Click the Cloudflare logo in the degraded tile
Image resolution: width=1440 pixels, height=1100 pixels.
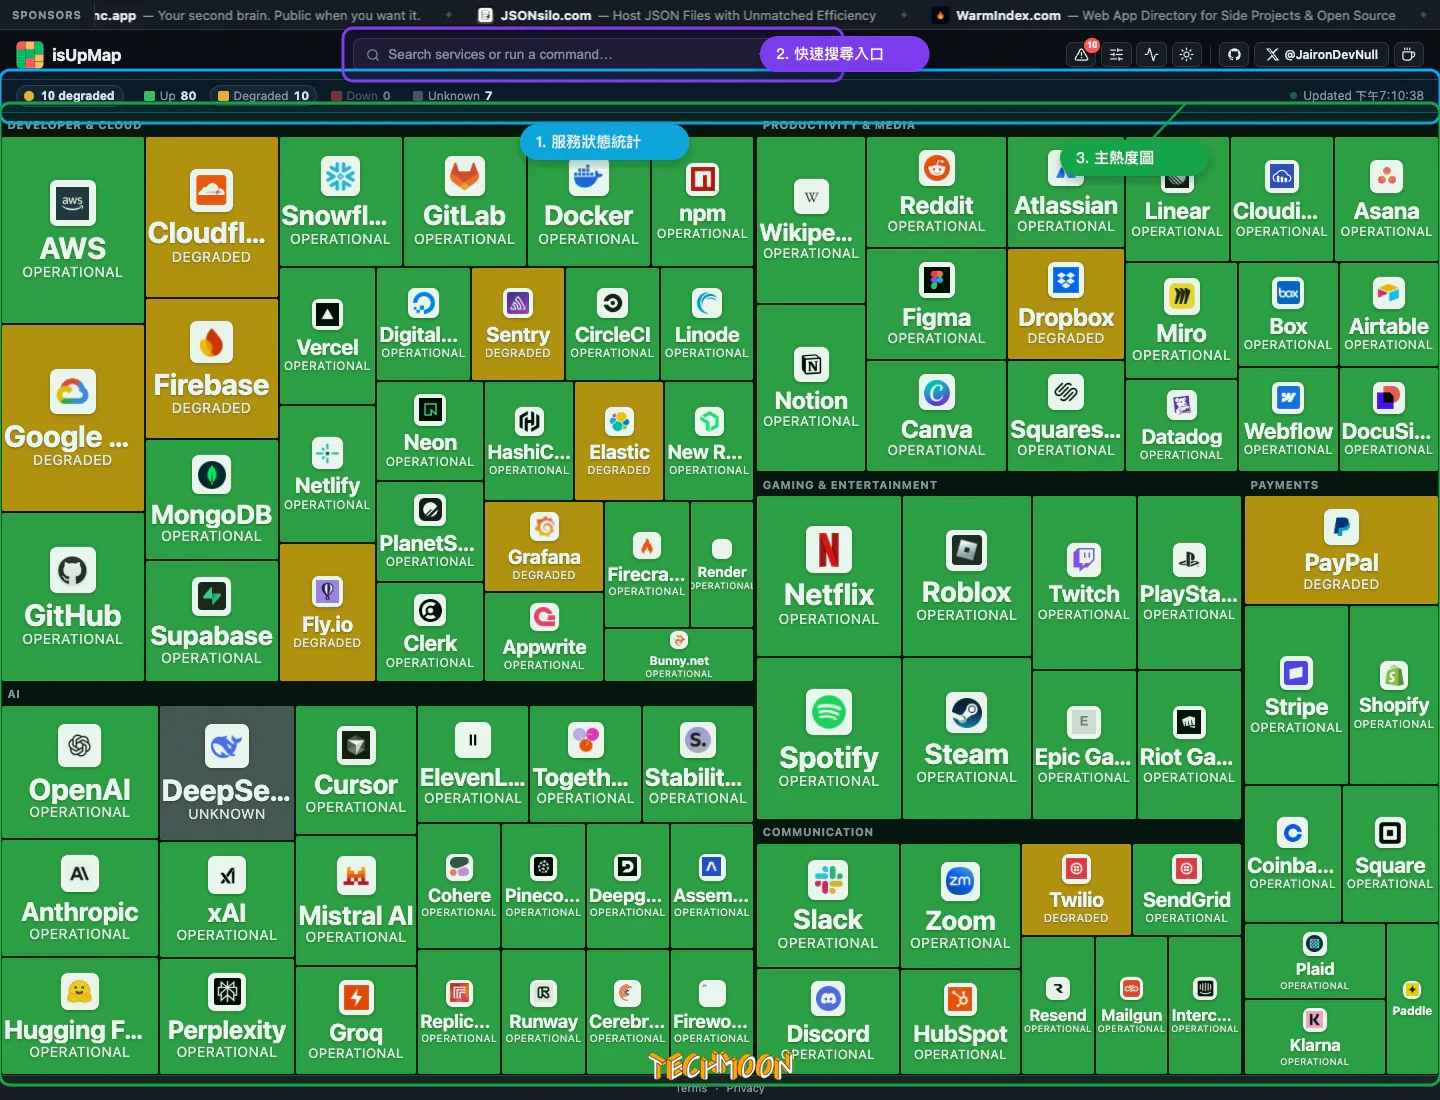click(211, 189)
